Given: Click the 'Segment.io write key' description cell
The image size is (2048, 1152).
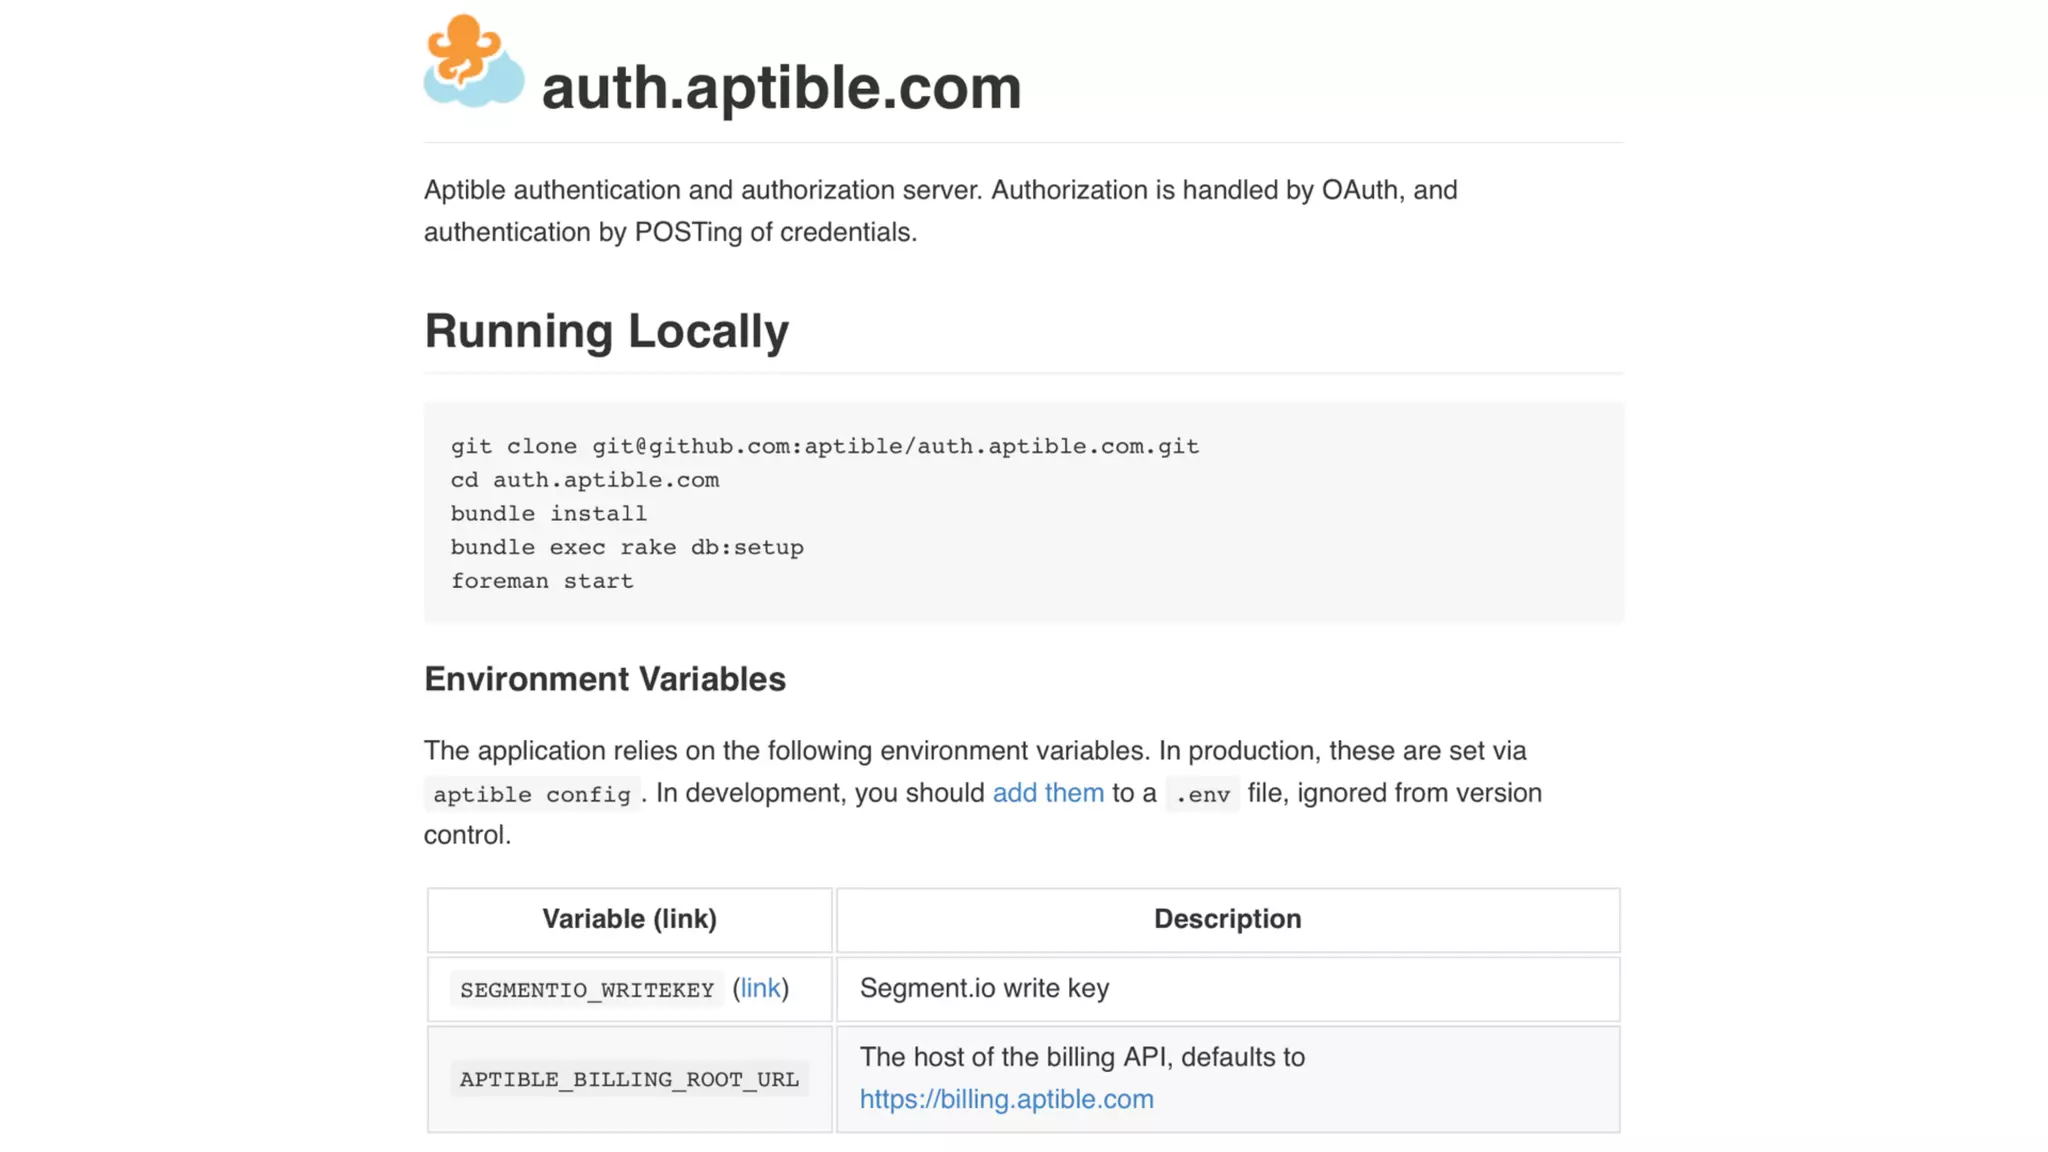Looking at the screenshot, I should click(x=984, y=988).
